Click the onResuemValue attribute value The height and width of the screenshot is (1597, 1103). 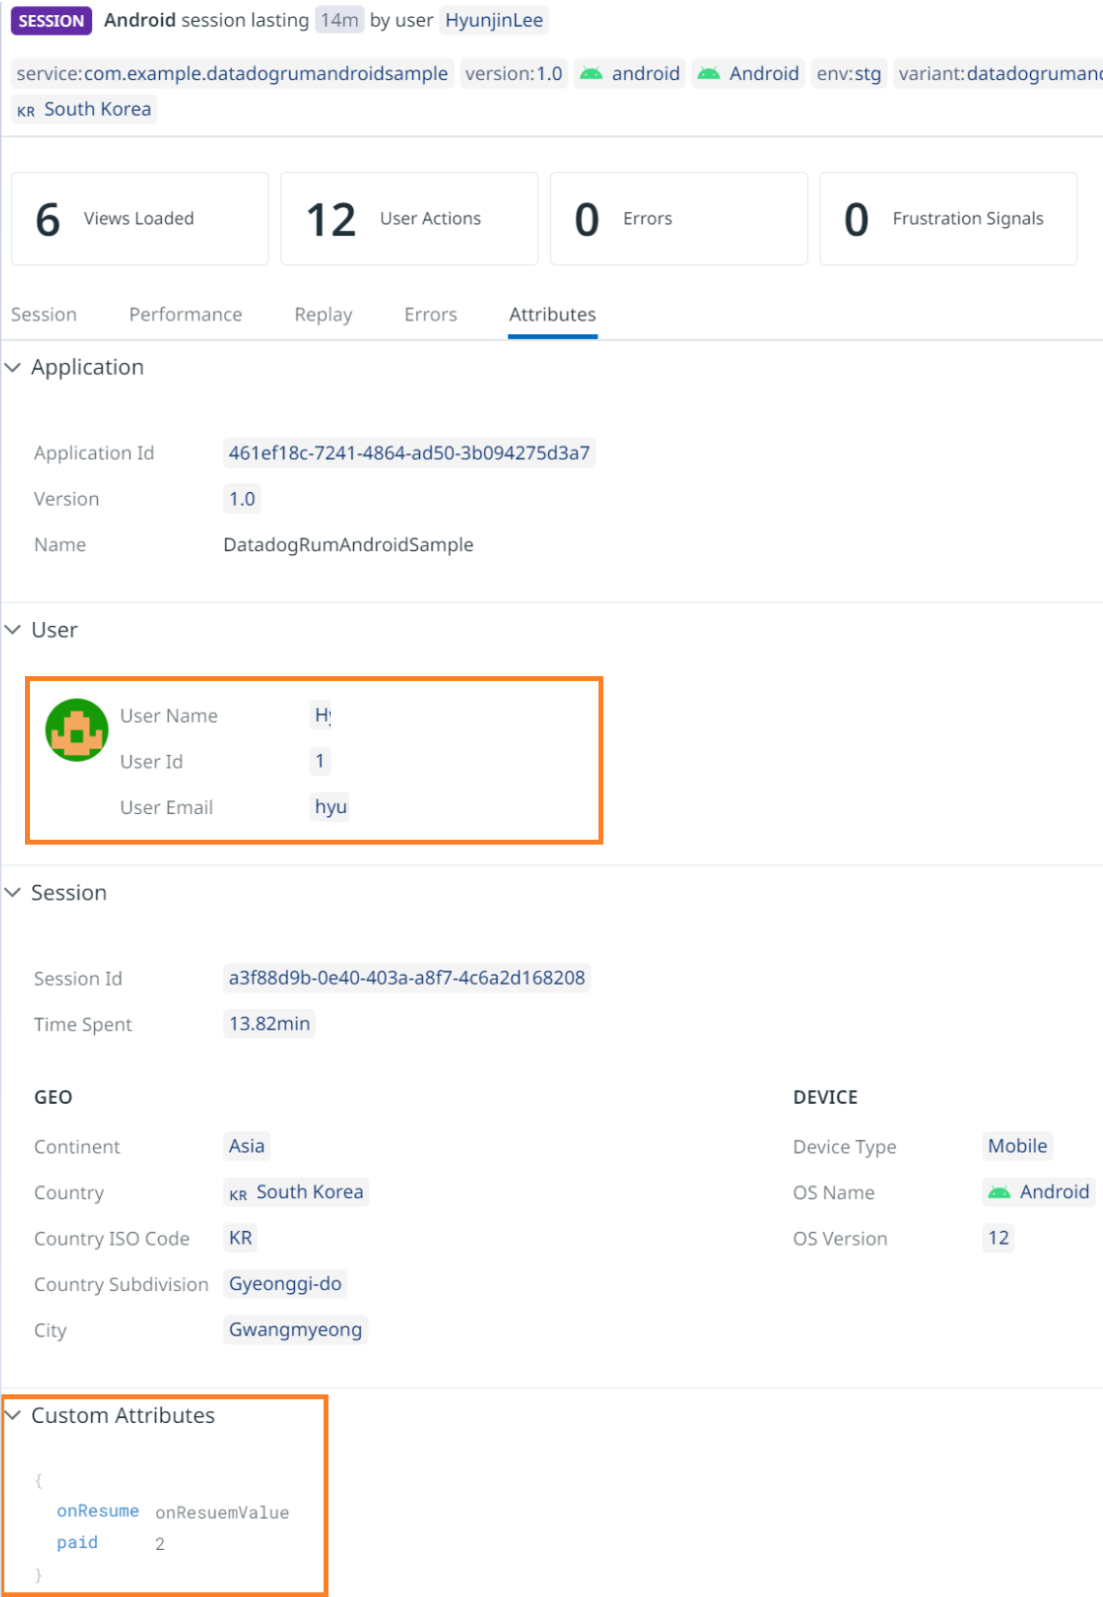click(222, 1513)
